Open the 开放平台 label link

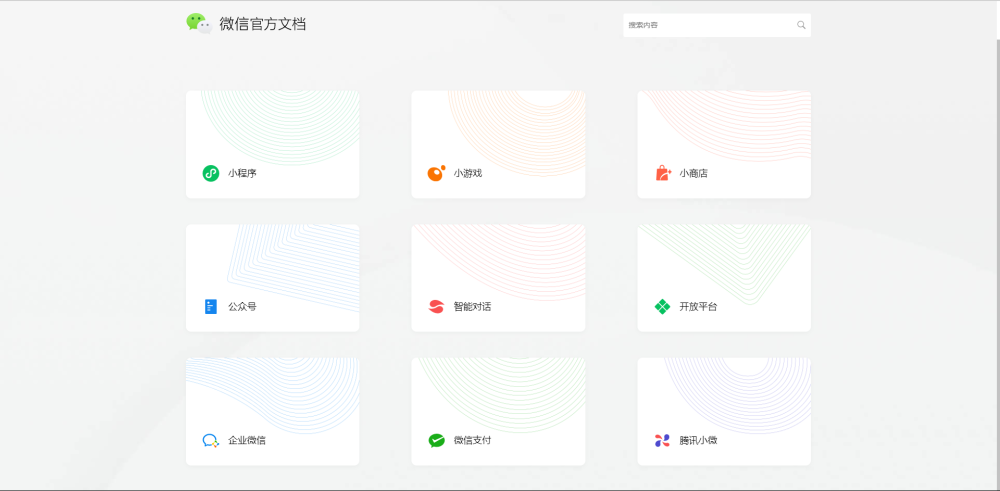click(698, 307)
